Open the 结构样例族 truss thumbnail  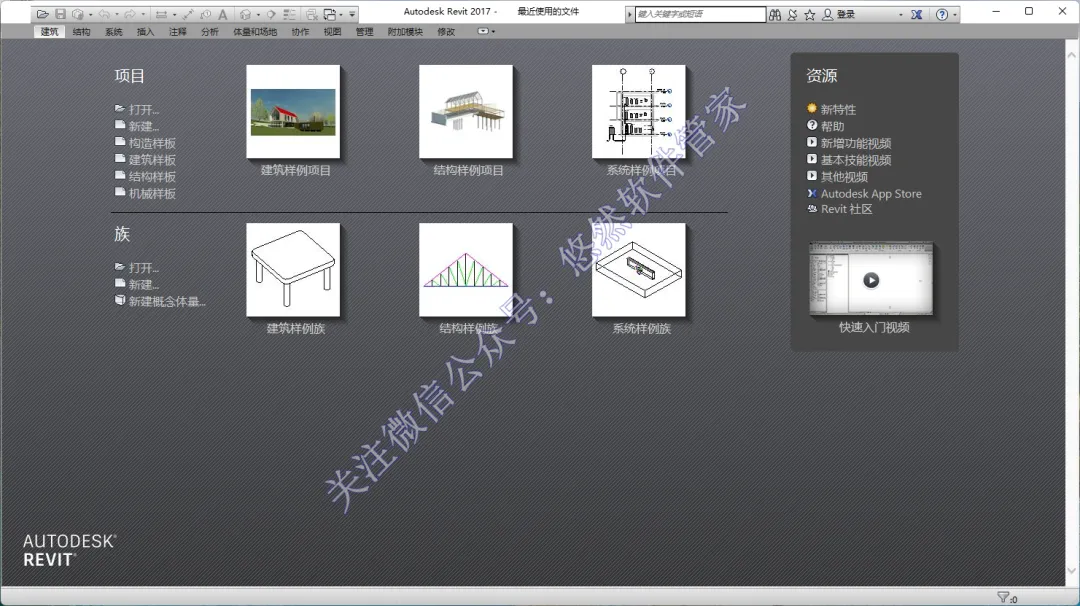[x=466, y=270]
